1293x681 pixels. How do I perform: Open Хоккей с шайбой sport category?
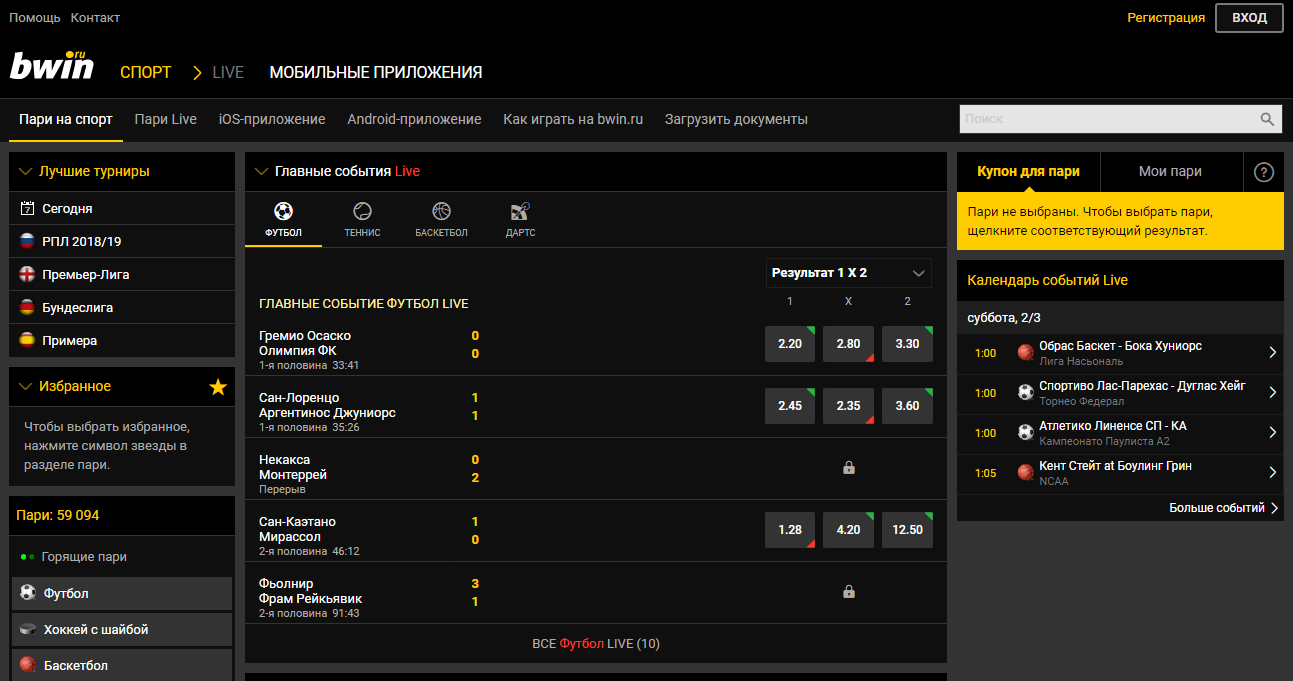122,629
